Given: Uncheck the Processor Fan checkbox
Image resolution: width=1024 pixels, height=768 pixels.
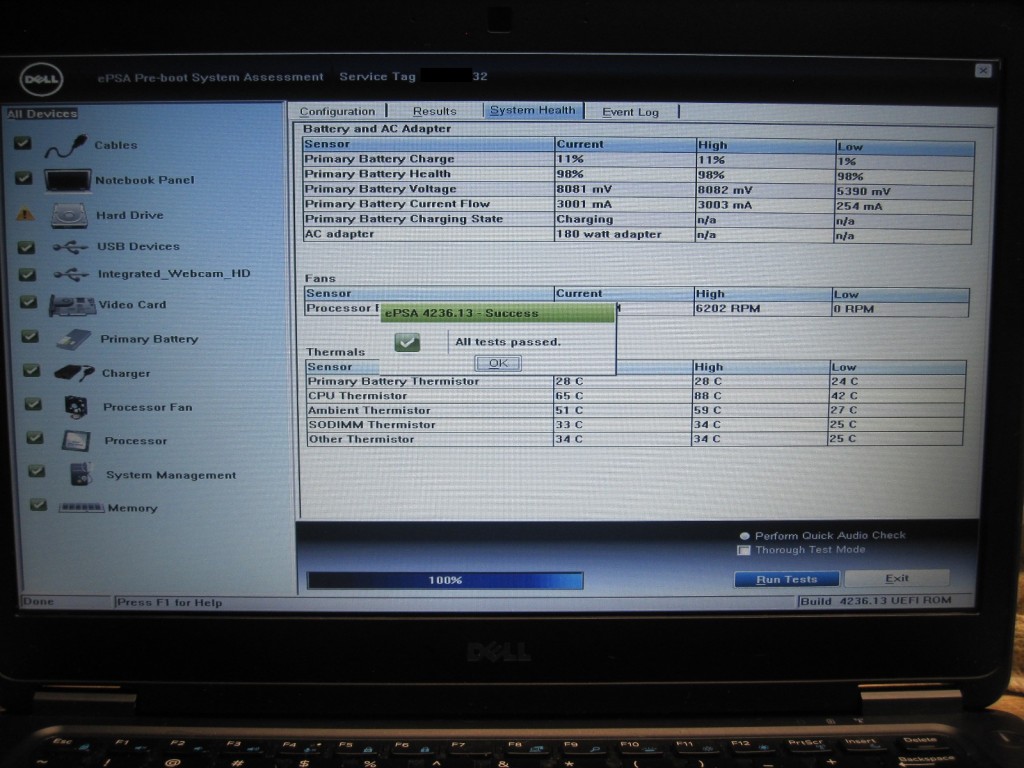Looking at the screenshot, I should [x=33, y=404].
